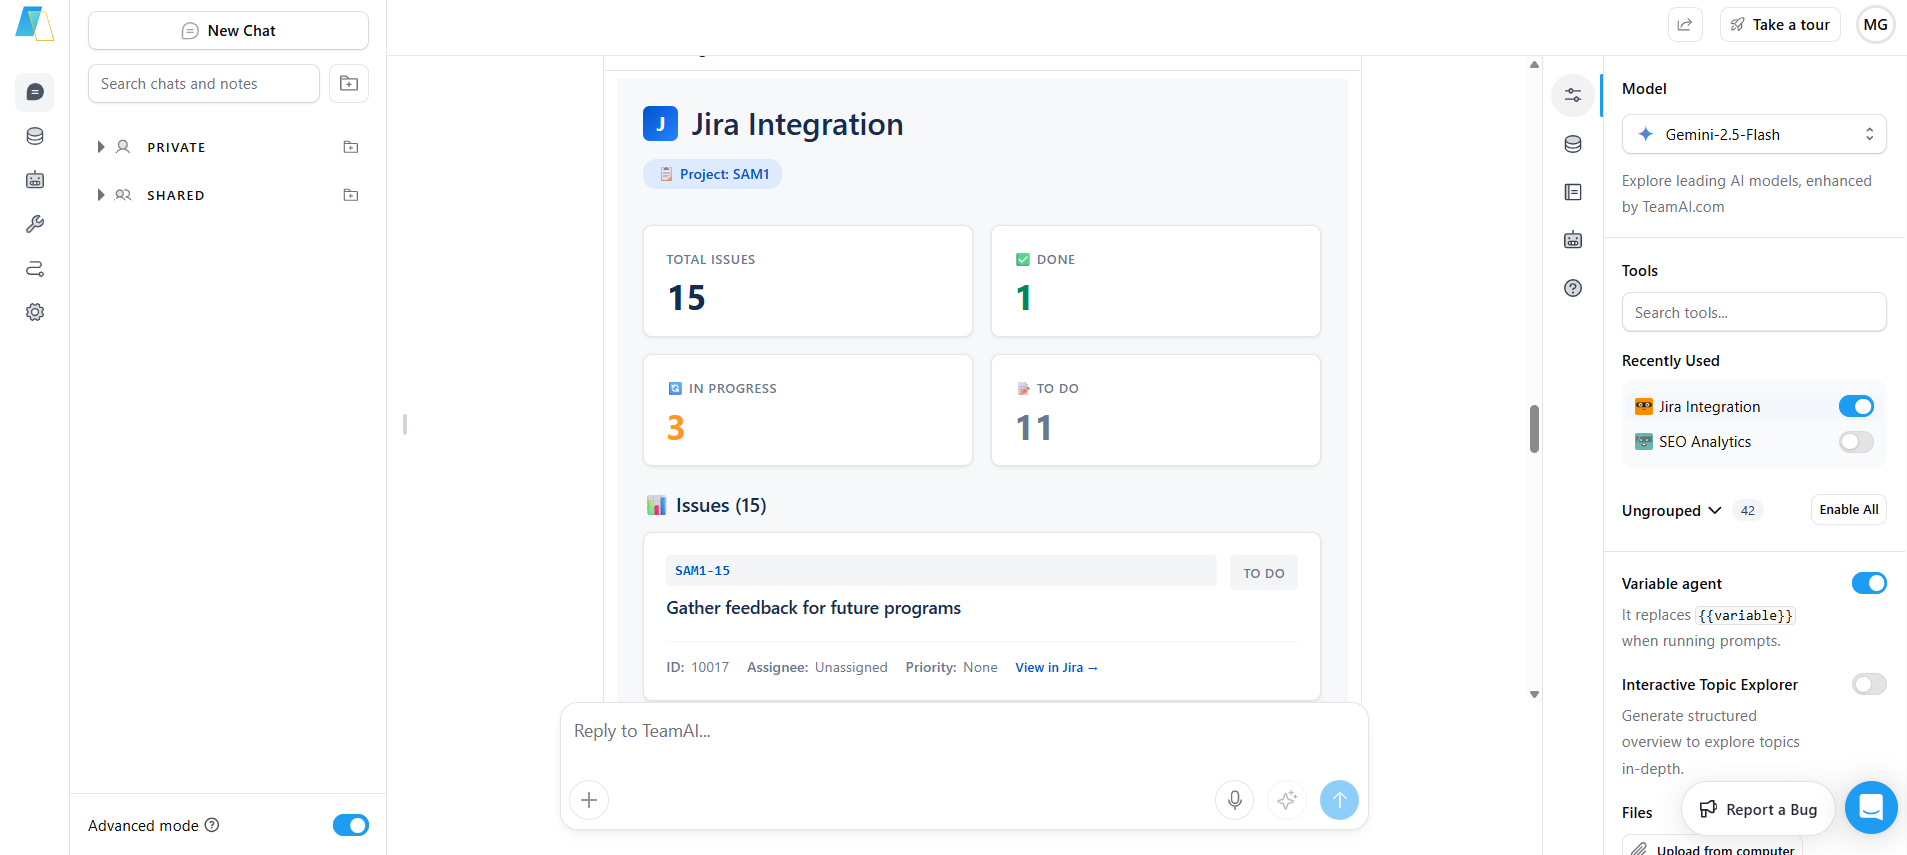This screenshot has width=1907, height=855.
Task: Open the support chat bubble widget
Action: pyautogui.click(x=1871, y=807)
